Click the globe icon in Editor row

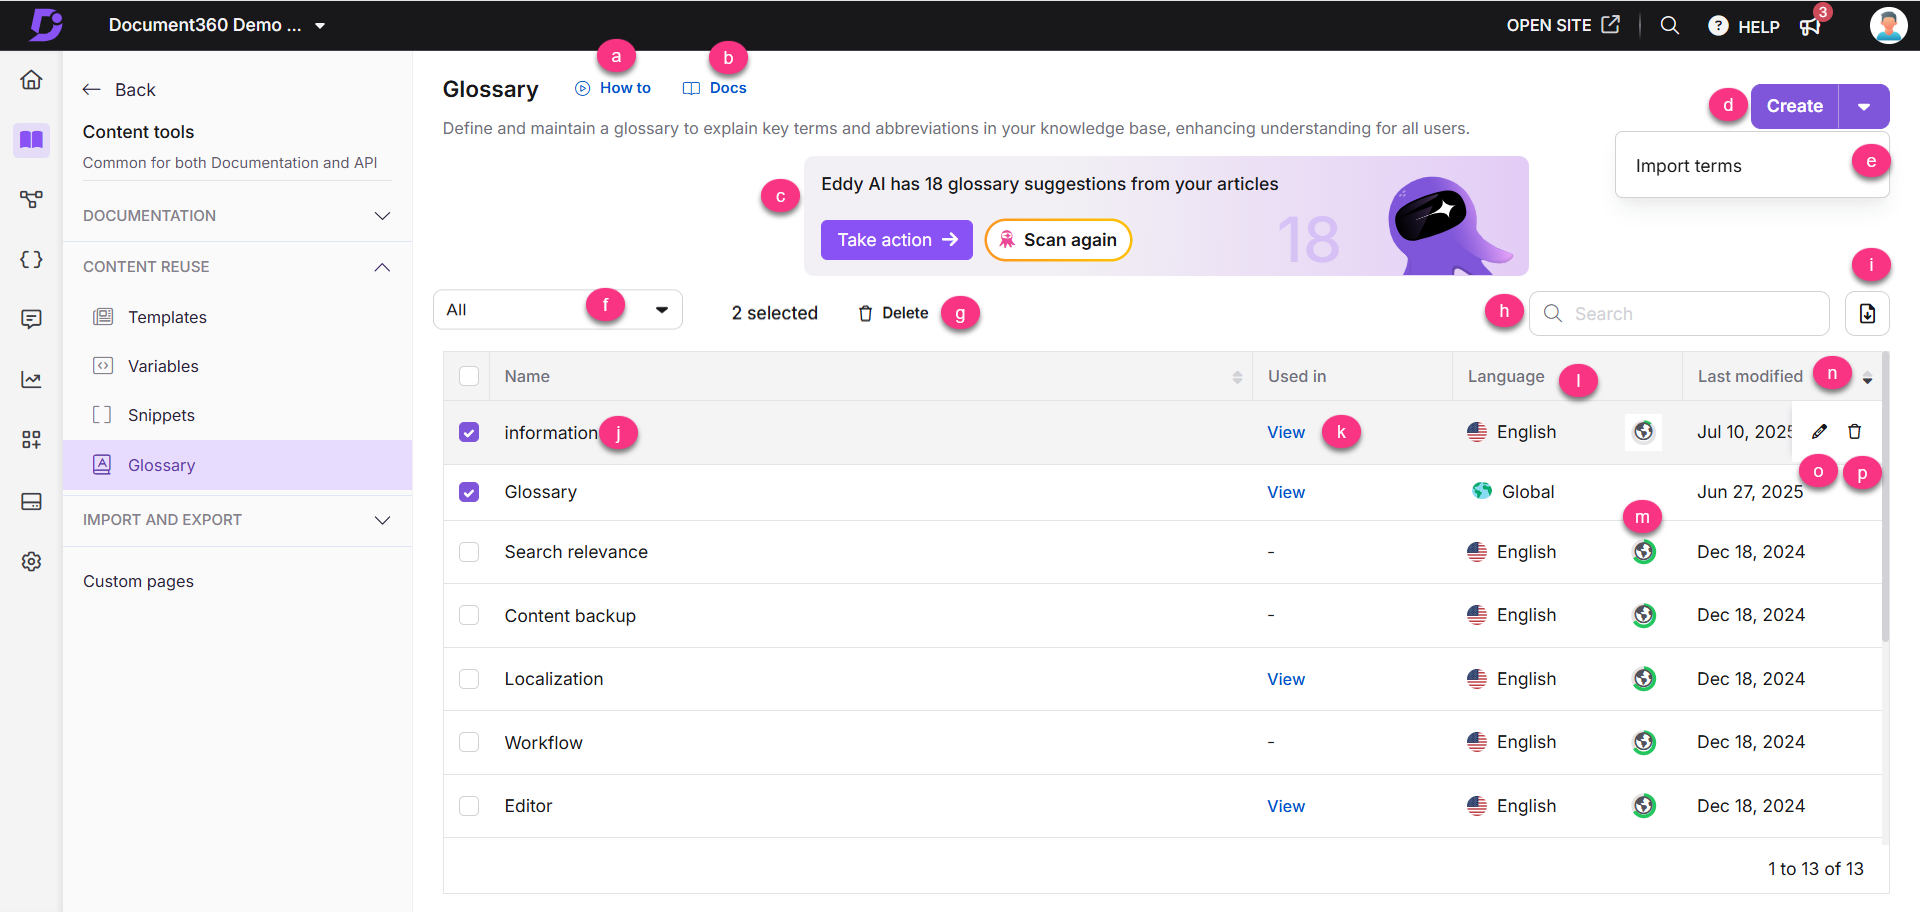[1644, 806]
